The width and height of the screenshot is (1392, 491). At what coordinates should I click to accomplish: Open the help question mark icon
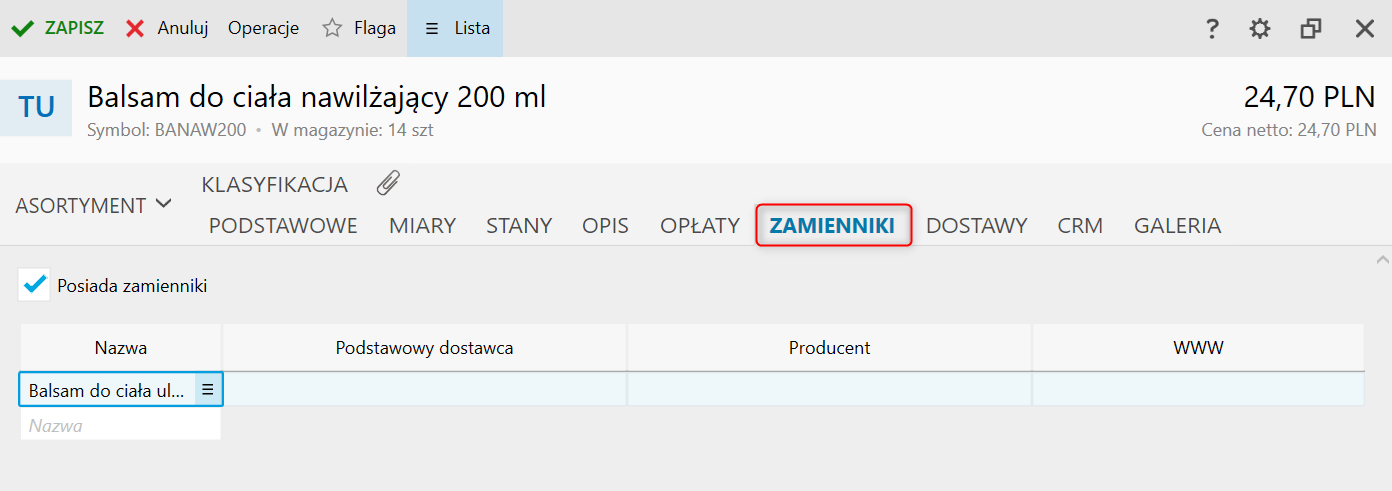[1212, 29]
